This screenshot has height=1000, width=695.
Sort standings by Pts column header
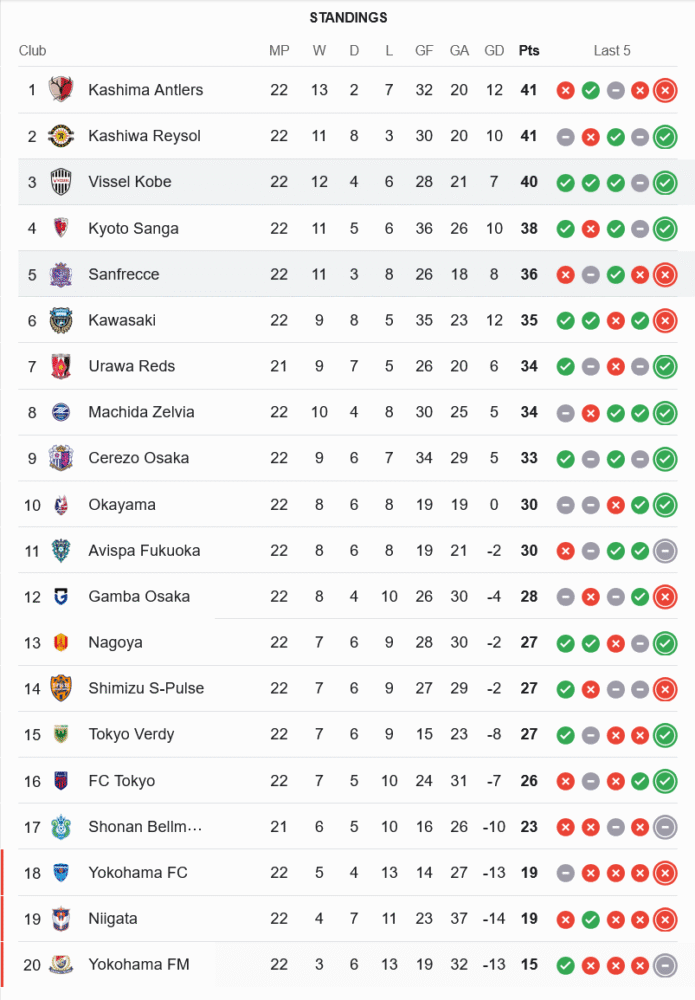(x=529, y=51)
